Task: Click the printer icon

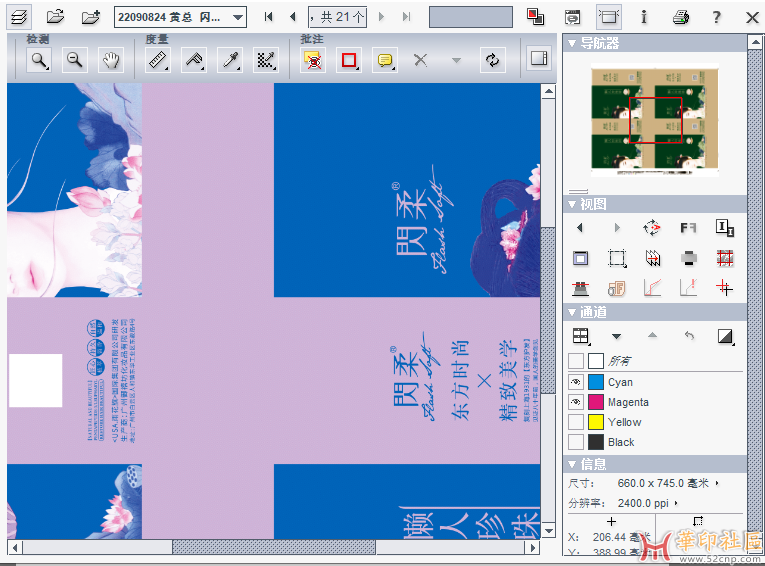Action: coord(681,17)
